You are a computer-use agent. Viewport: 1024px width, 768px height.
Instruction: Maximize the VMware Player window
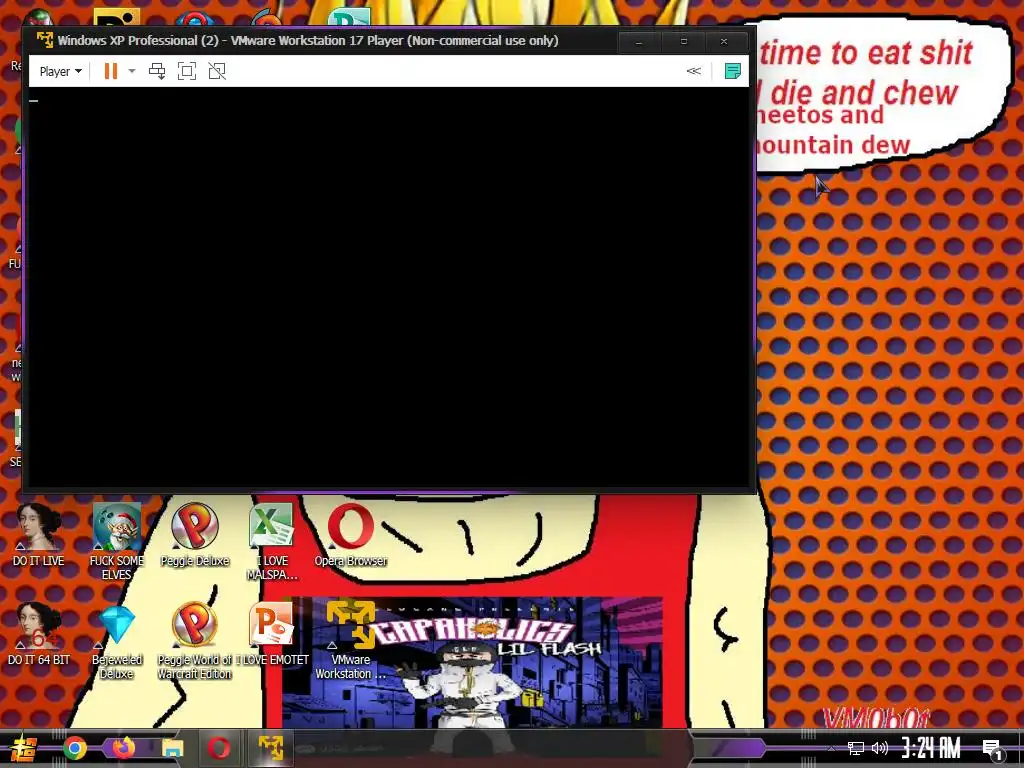coord(684,41)
